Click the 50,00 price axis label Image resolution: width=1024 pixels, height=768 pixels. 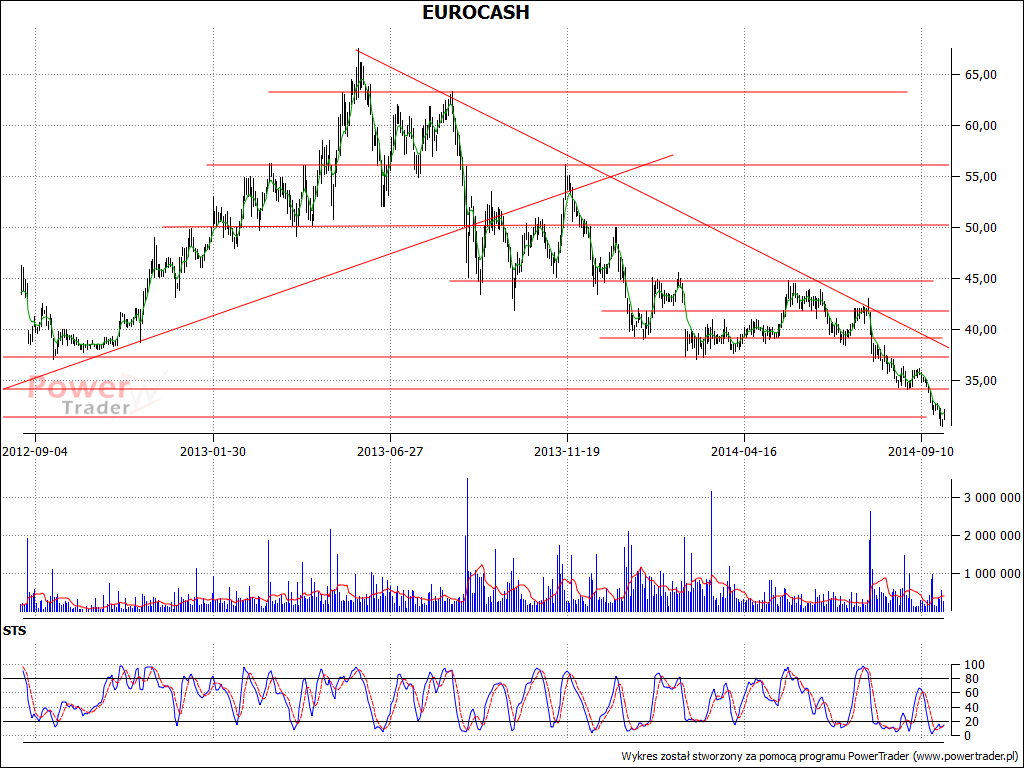(980, 228)
